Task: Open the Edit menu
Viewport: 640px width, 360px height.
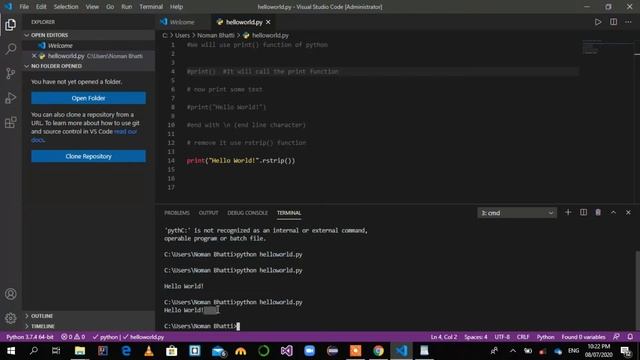Action: click(41, 7)
